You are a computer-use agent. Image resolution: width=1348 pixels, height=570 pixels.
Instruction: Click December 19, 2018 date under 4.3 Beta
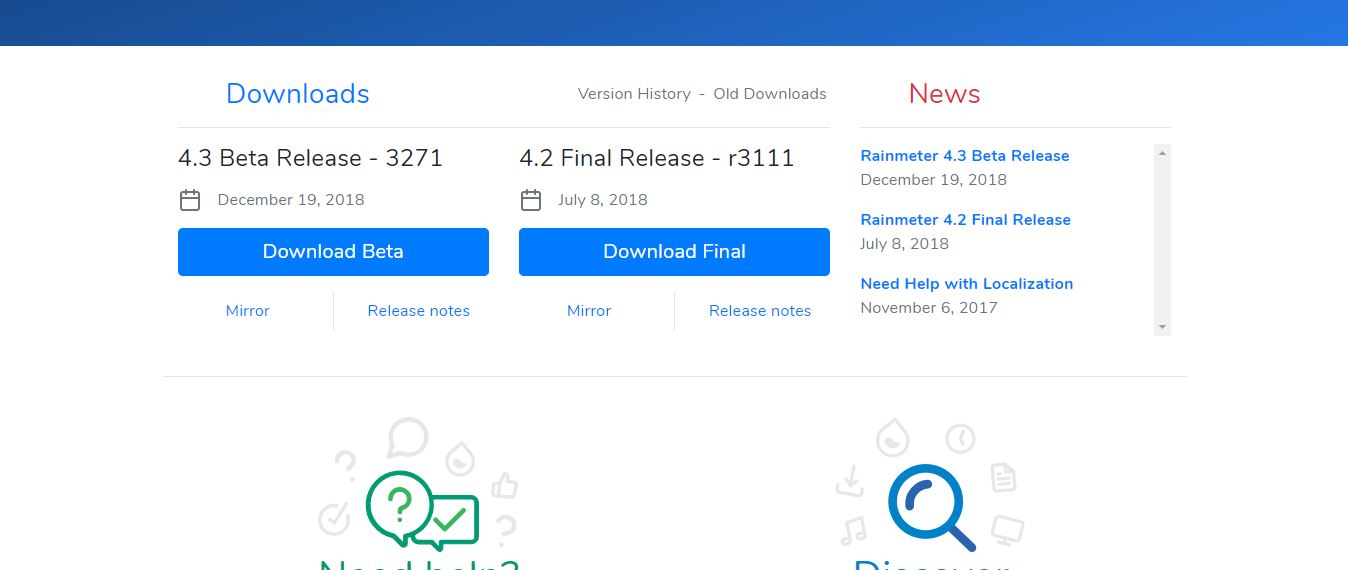(x=291, y=200)
